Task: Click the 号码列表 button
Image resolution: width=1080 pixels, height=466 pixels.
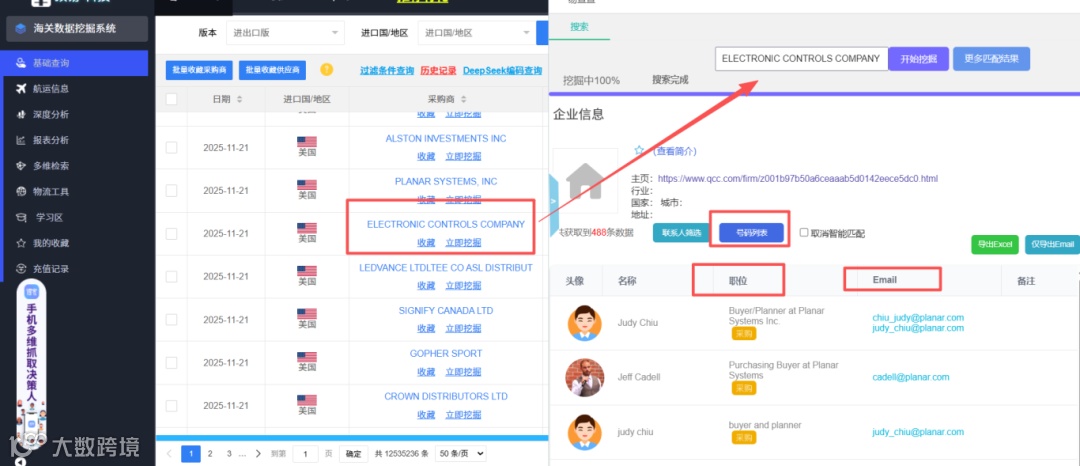Action: (x=751, y=233)
